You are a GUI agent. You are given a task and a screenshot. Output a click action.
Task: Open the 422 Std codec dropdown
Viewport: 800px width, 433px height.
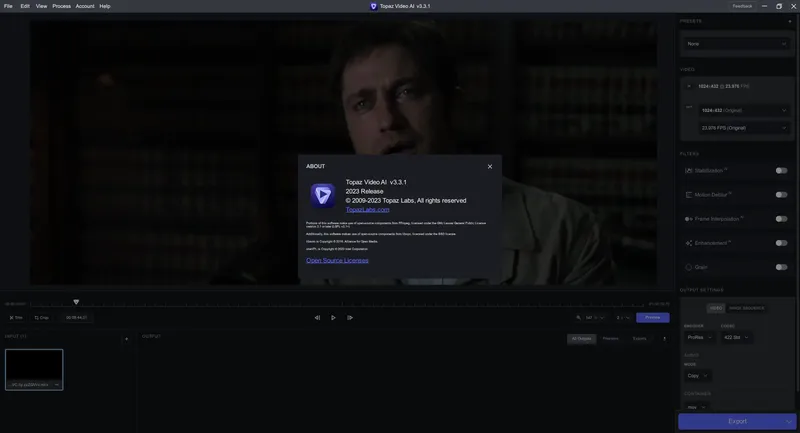point(736,337)
